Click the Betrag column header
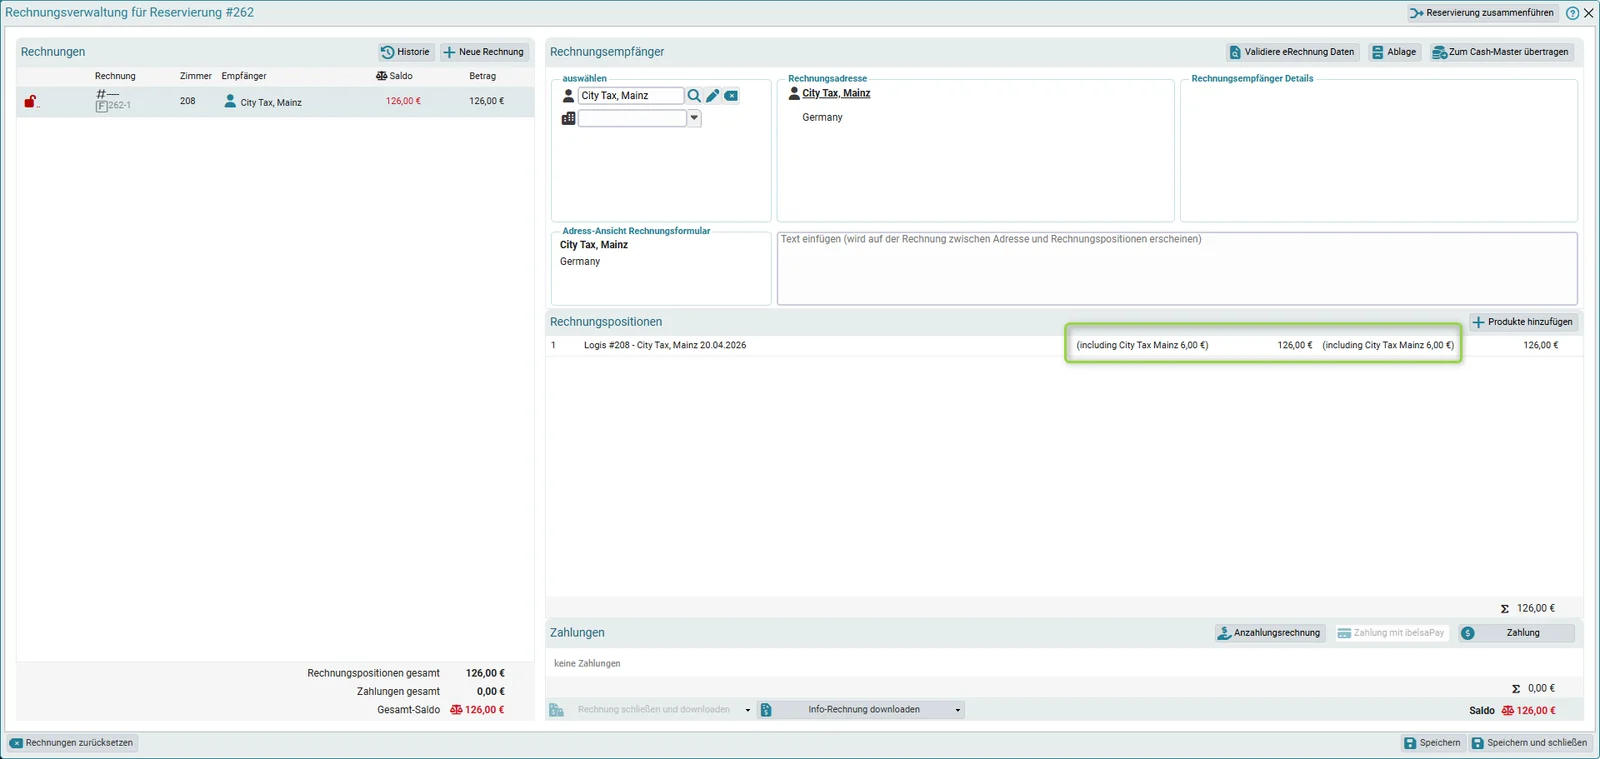The width and height of the screenshot is (1600, 759). click(x=483, y=76)
